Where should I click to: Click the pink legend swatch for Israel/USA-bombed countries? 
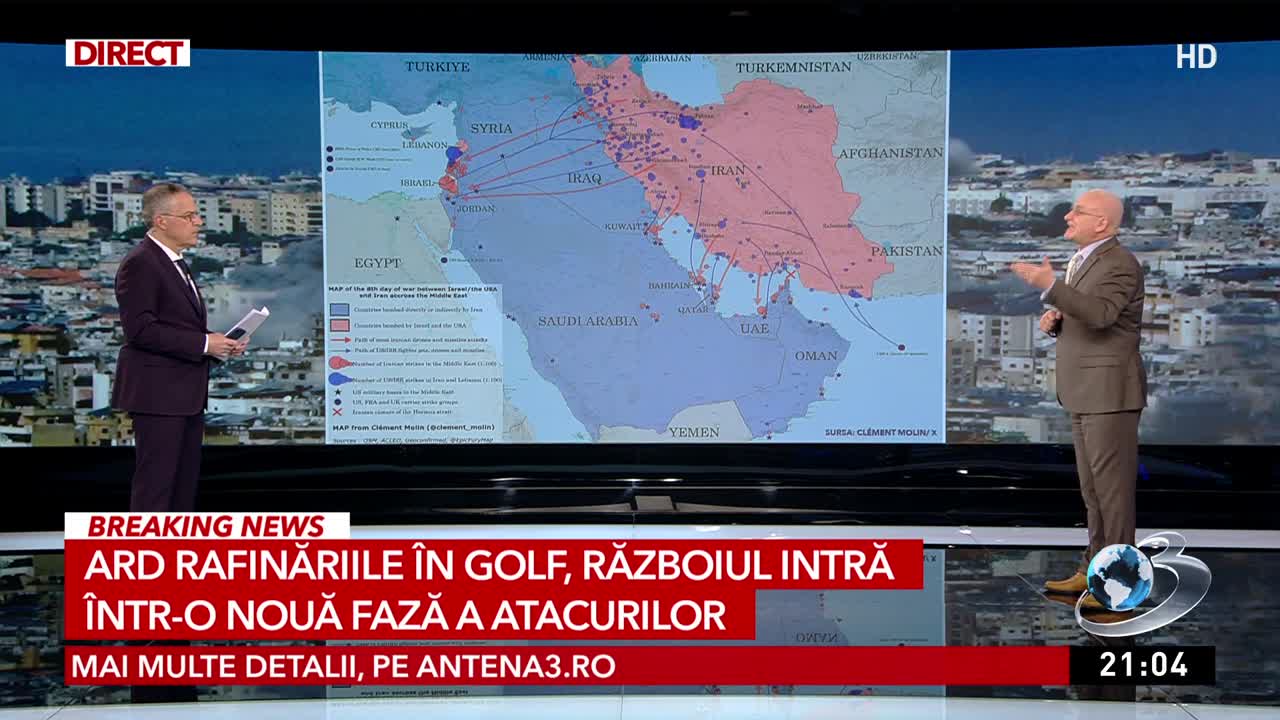tap(340, 325)
